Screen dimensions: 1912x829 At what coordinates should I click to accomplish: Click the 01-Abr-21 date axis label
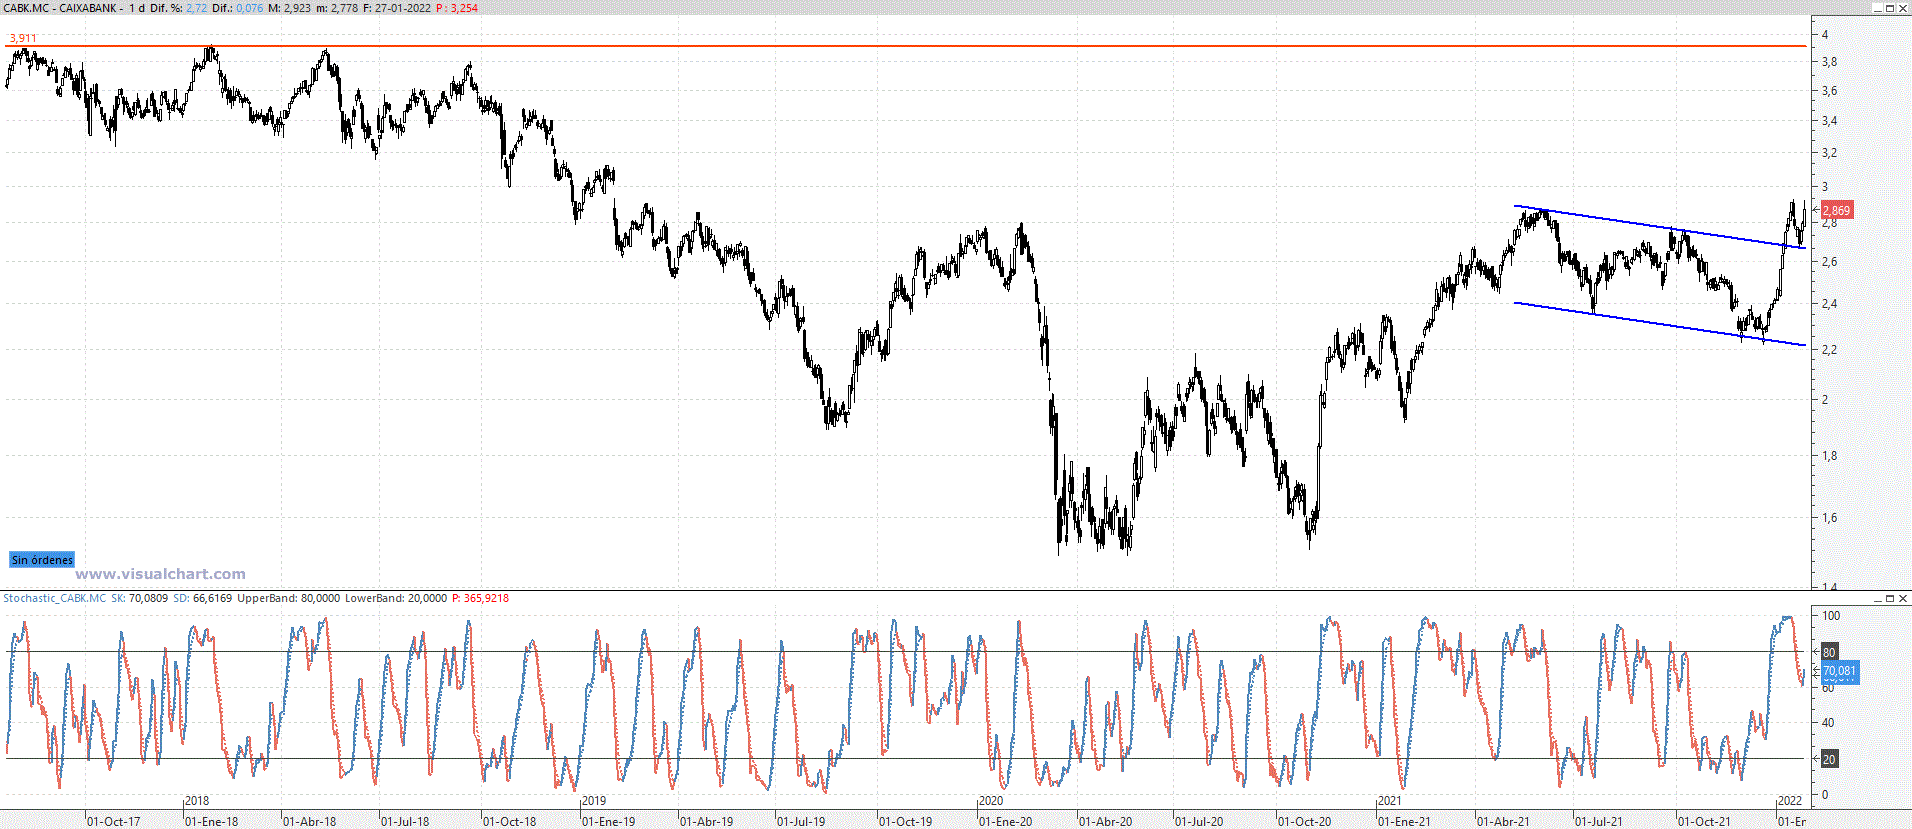(1504, 822)
